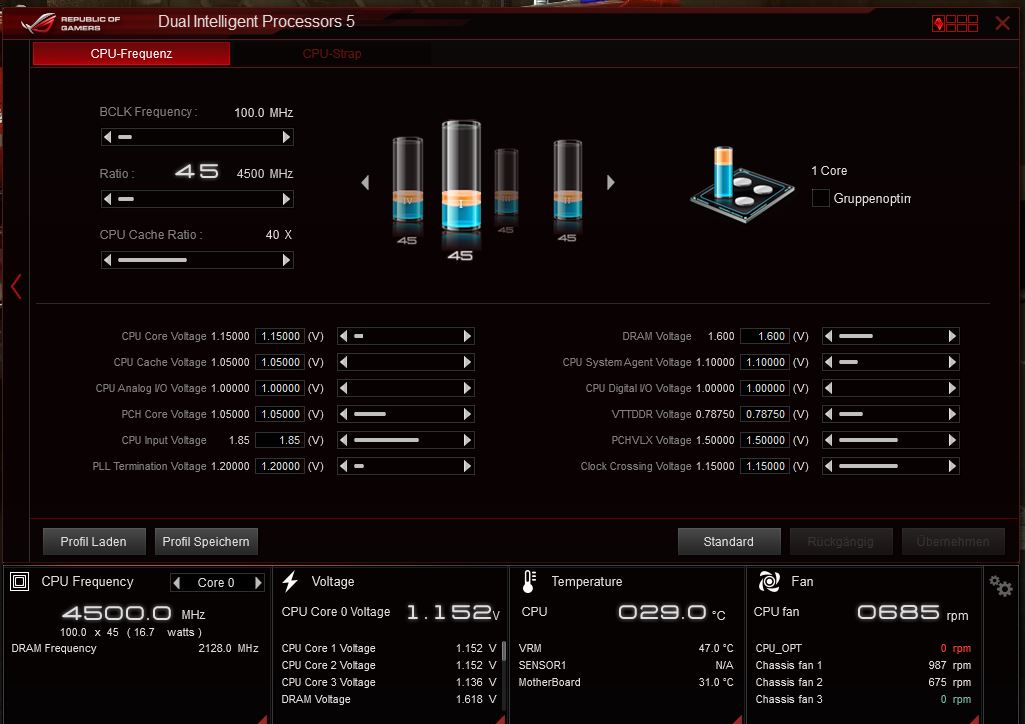Show previous core cylinder with left arrow
Viewport: 1025px width, 724px height.
[365, 182]
